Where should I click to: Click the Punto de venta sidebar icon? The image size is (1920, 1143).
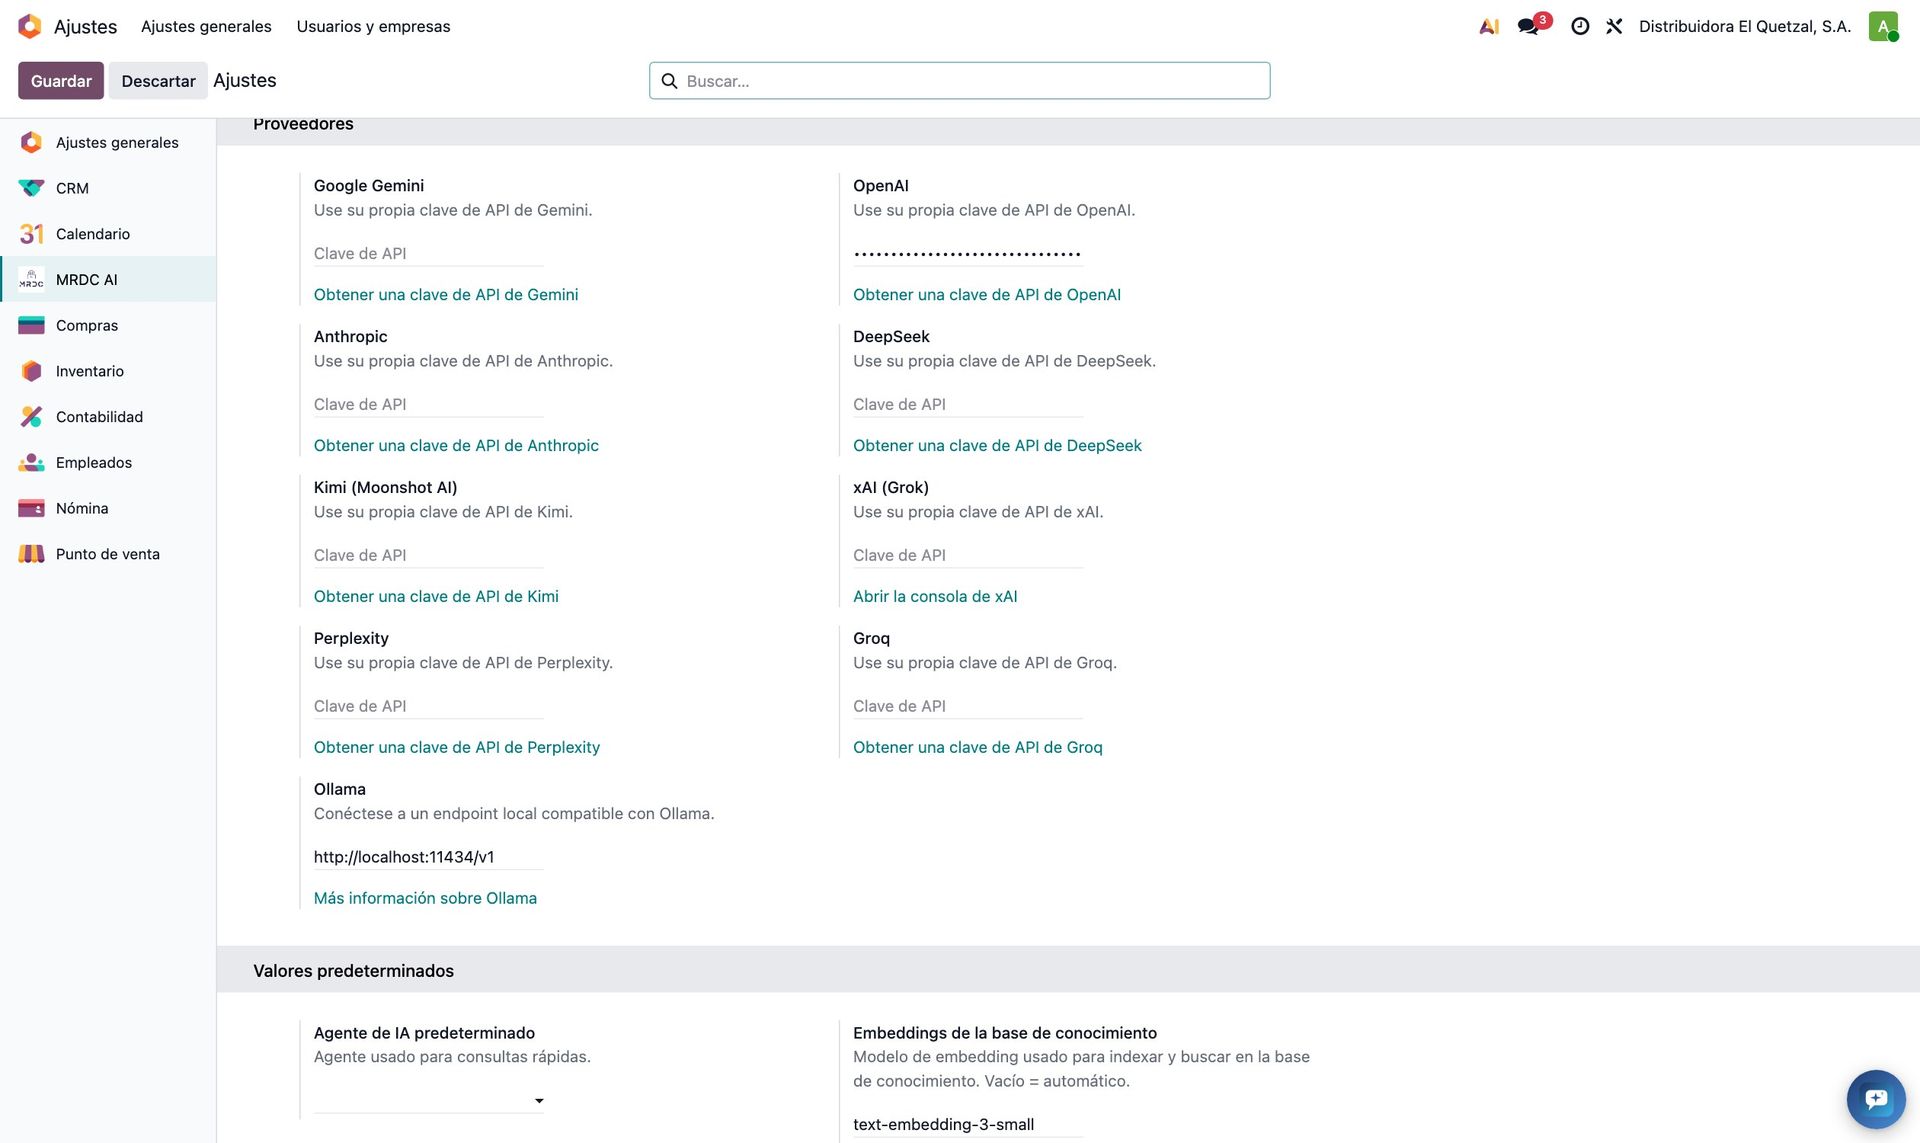click(x=31, y=554)
